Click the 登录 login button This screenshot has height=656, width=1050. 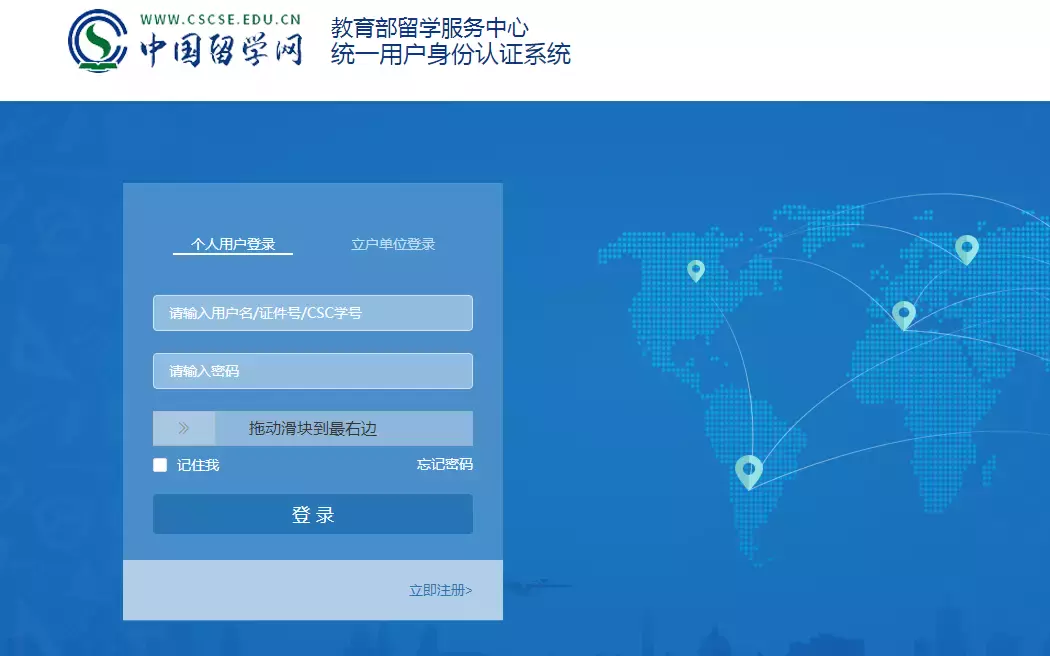312,514
